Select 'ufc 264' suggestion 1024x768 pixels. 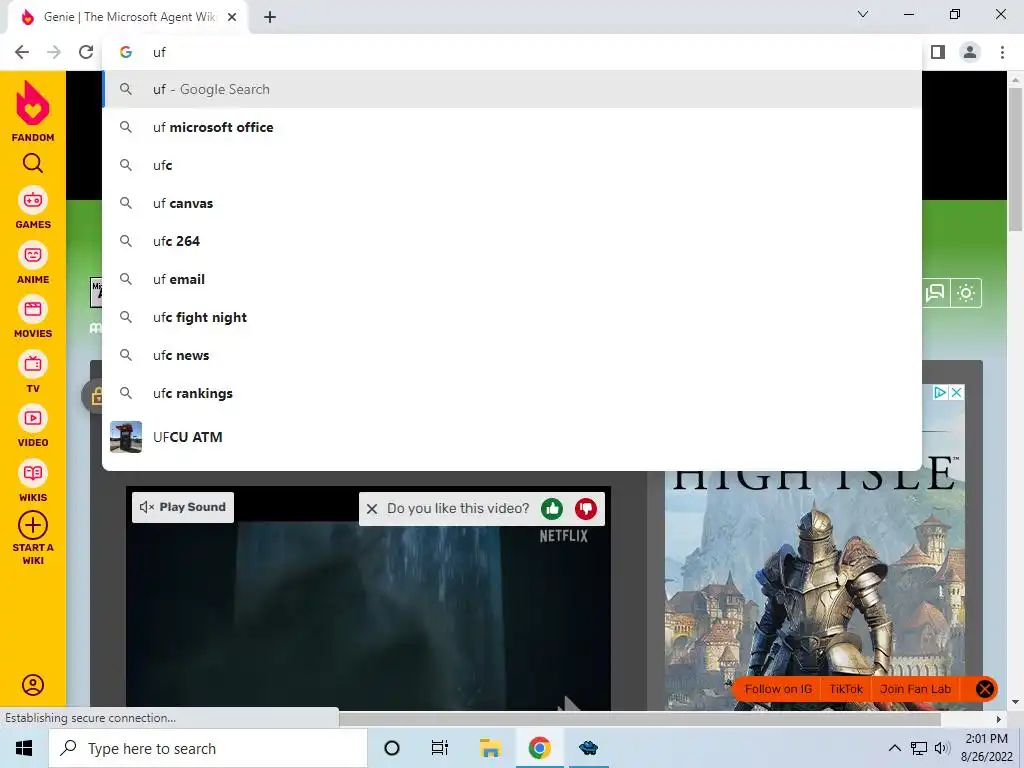coord(512,241)
